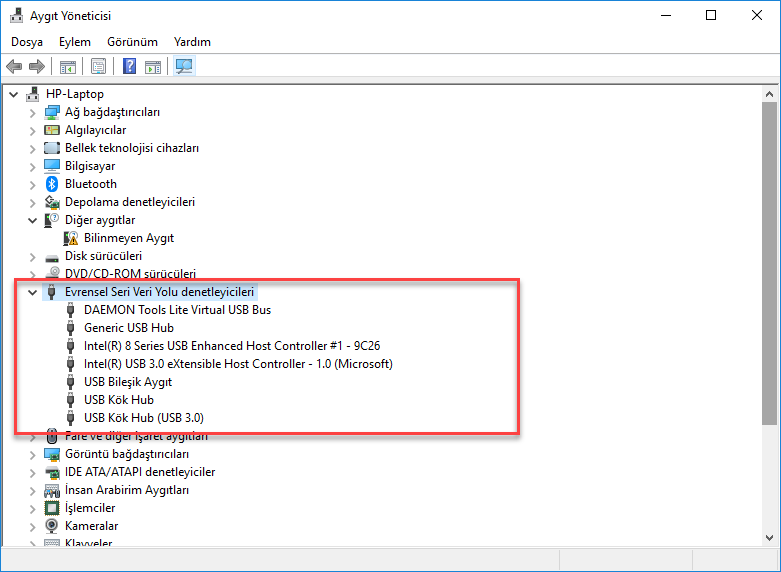Expand Bilgisayar category

[x=32, y=166]
